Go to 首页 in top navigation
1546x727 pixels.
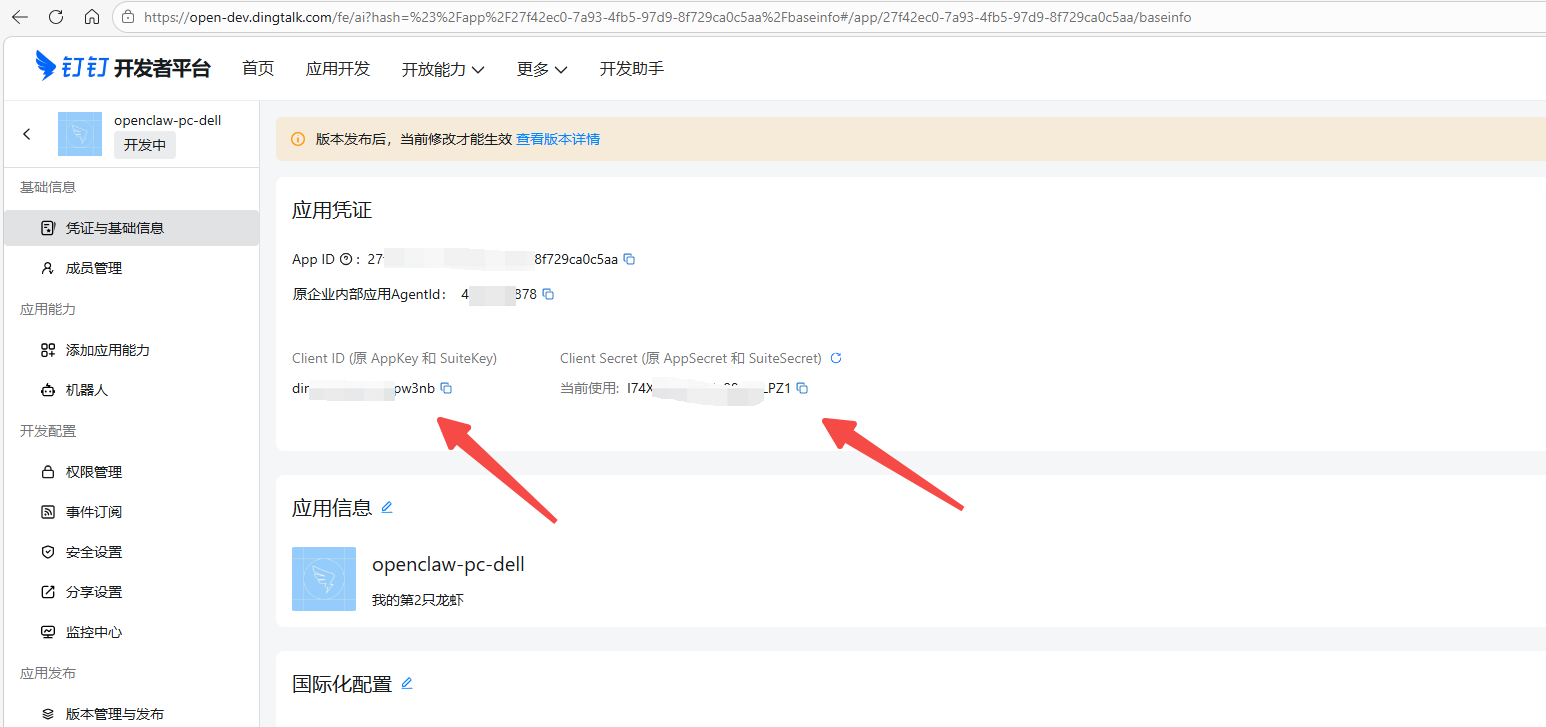click(258, 68)
